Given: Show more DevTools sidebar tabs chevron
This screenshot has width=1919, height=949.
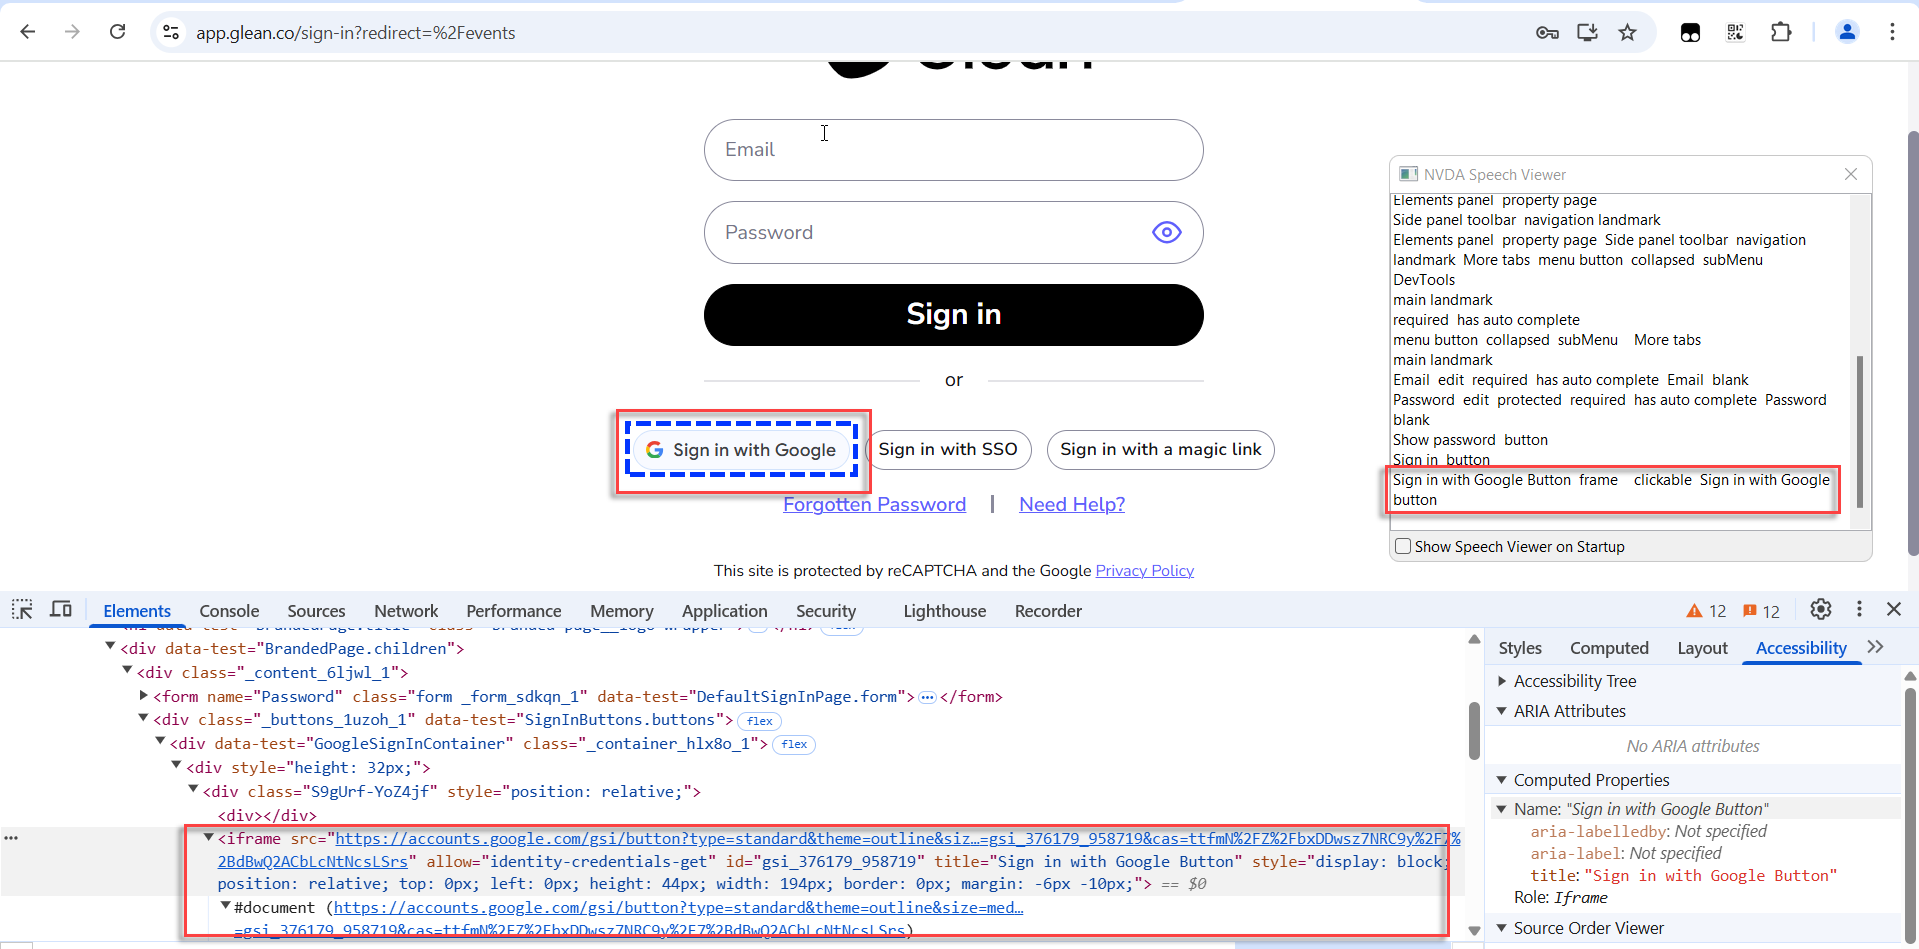Looking at the screenshot, I should point(1875,648).
